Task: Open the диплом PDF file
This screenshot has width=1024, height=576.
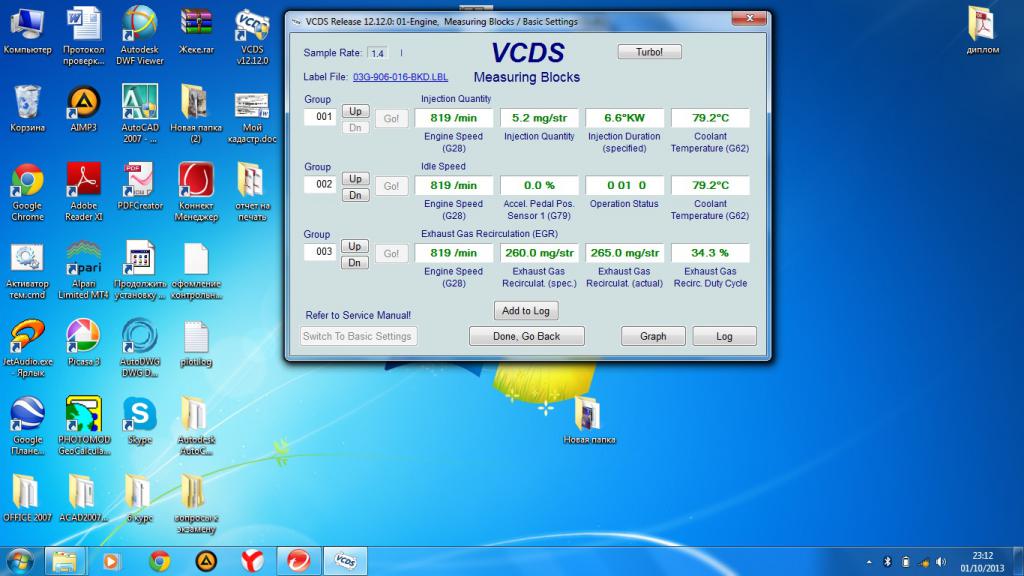Action: pos(983,30)
